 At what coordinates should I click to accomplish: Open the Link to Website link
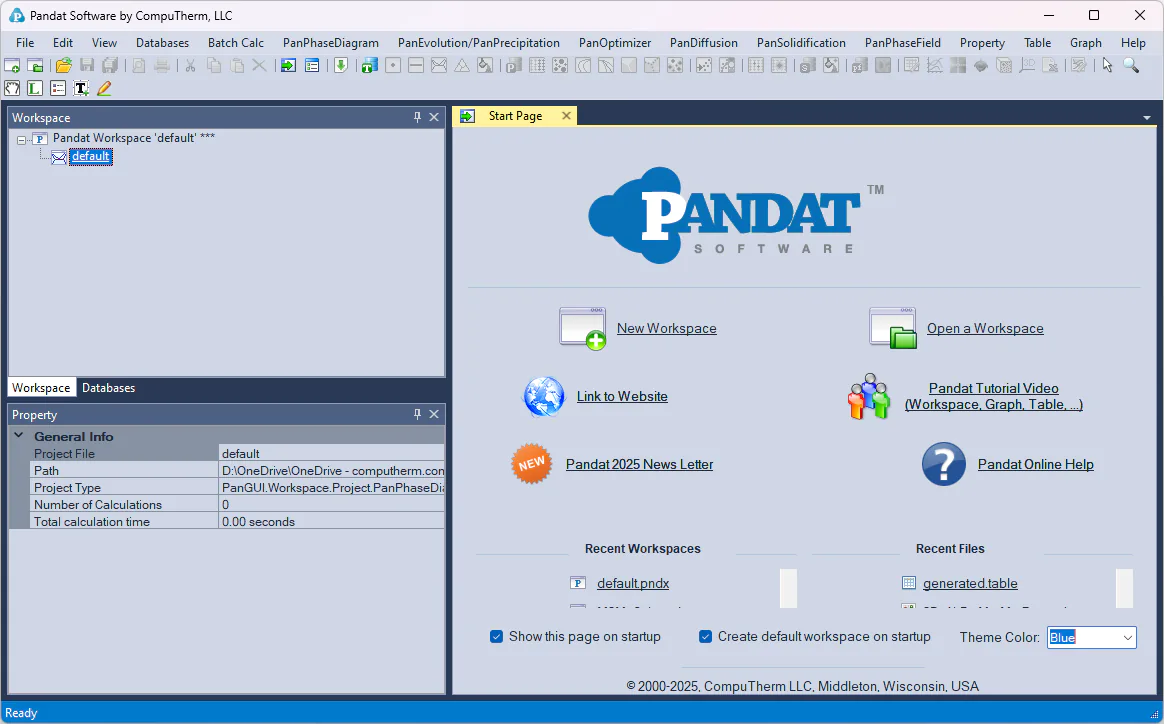(x=622, y=397)
